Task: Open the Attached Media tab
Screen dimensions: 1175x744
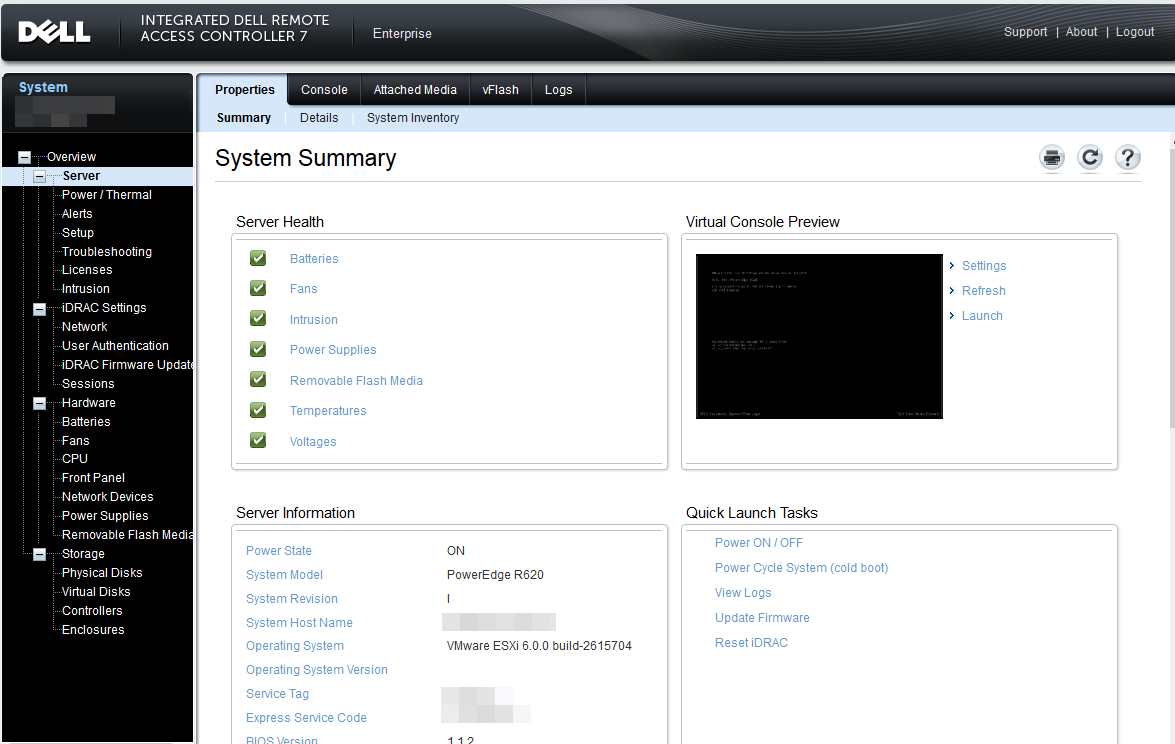Action: coord(415,90)
